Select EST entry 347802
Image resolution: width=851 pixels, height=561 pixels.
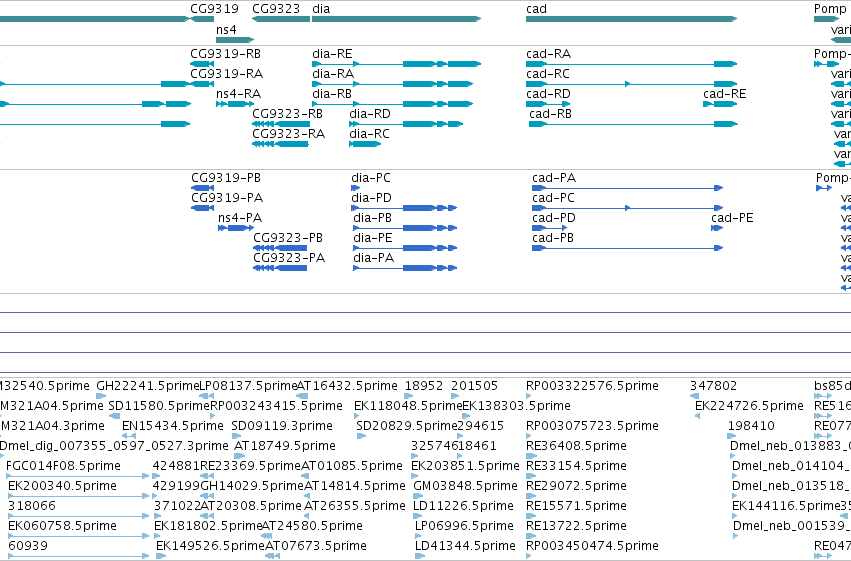(x=714, y=386)
